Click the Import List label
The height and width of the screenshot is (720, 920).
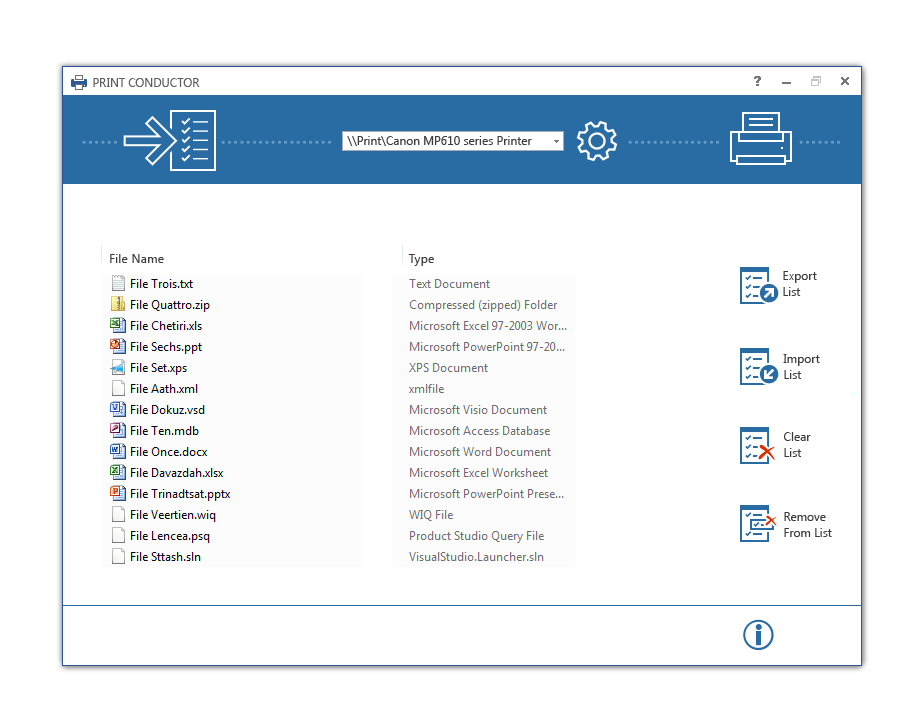pyautogui.click(x=801, y=367)
